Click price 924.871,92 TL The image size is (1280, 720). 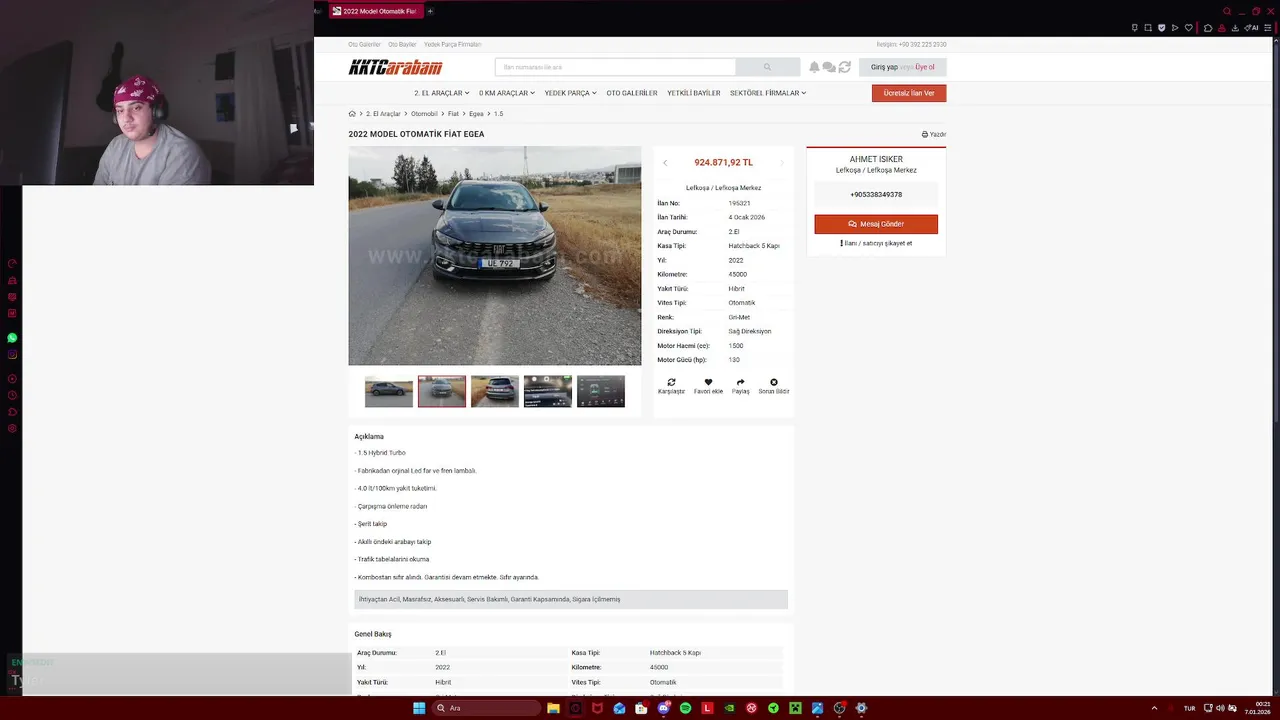pos(723,162)
